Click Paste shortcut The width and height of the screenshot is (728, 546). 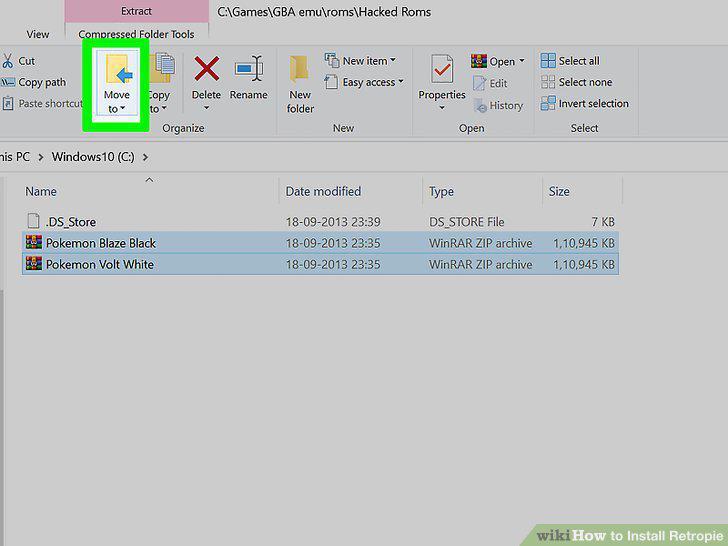[42, 103]
